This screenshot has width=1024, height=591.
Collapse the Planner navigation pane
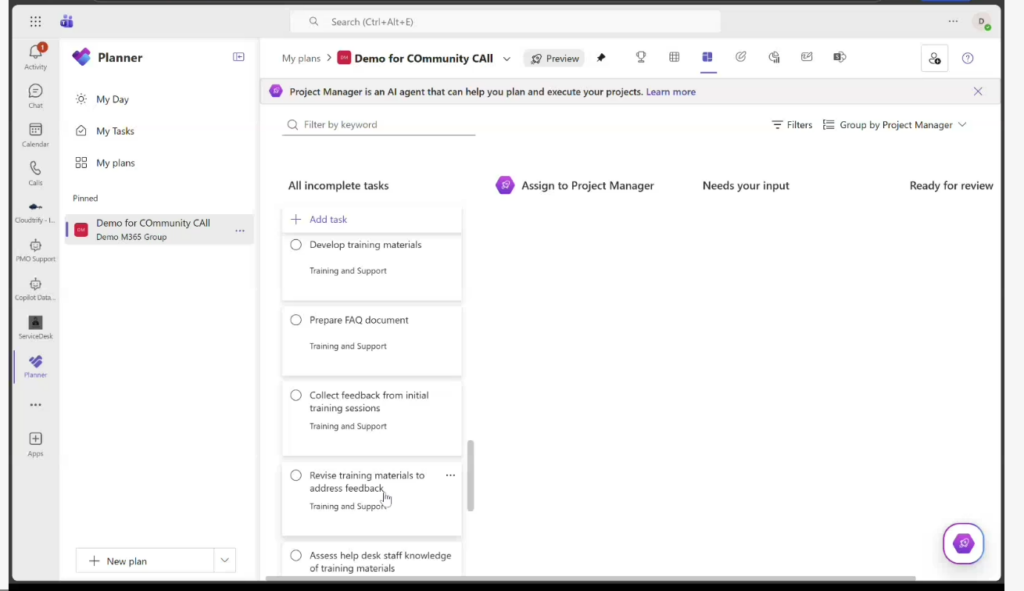coord(239,57)
